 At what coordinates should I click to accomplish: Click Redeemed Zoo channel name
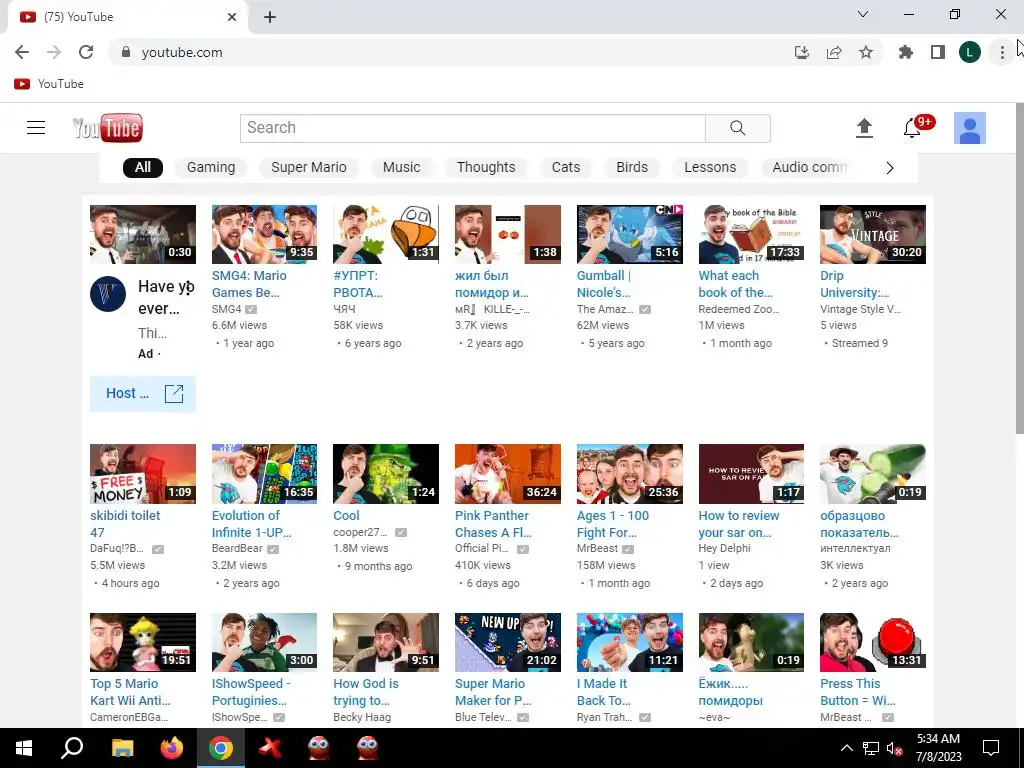tap(739, 309)
